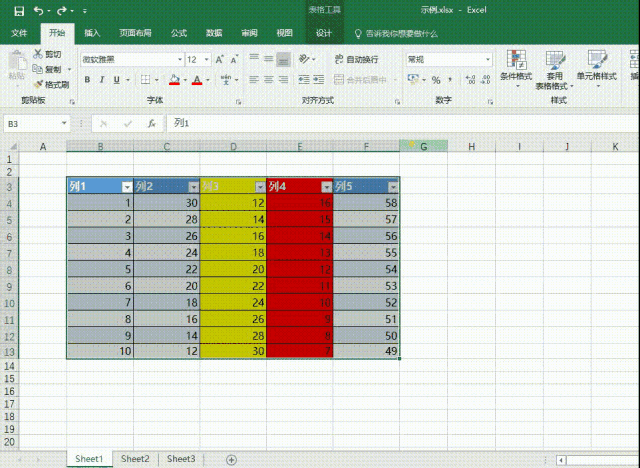Open the 插入 ribbon tab
This screenshot has height=468, width=640.
(92, 33)
